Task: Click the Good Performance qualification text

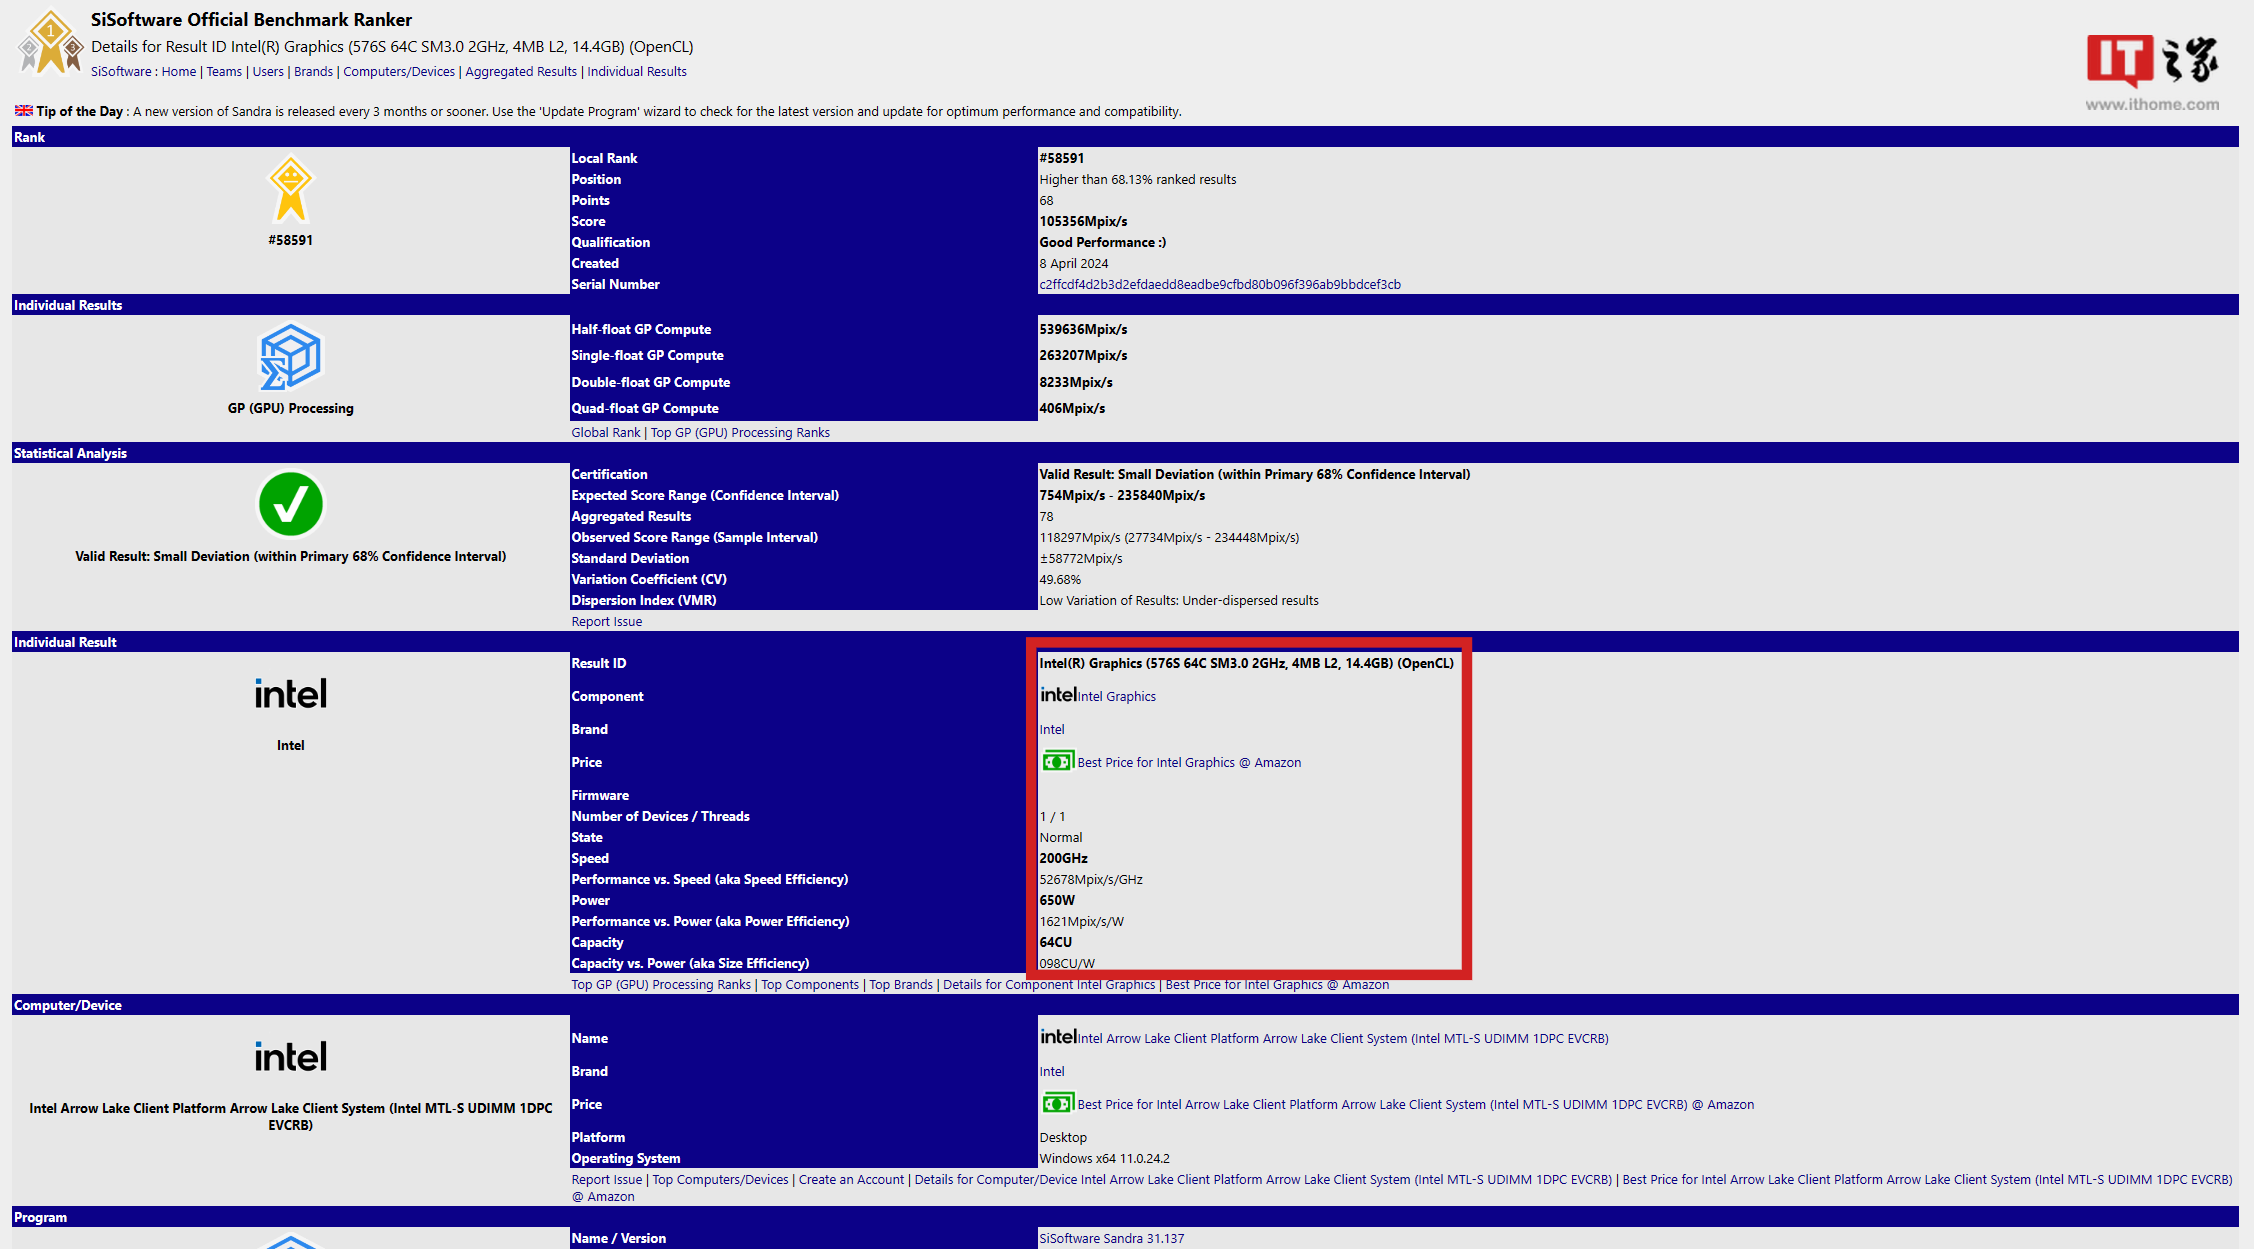Action: [1102, 243]
